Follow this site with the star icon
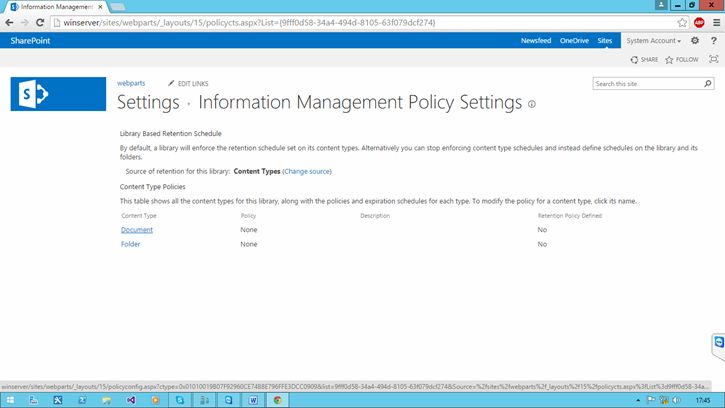 (682, 60)
